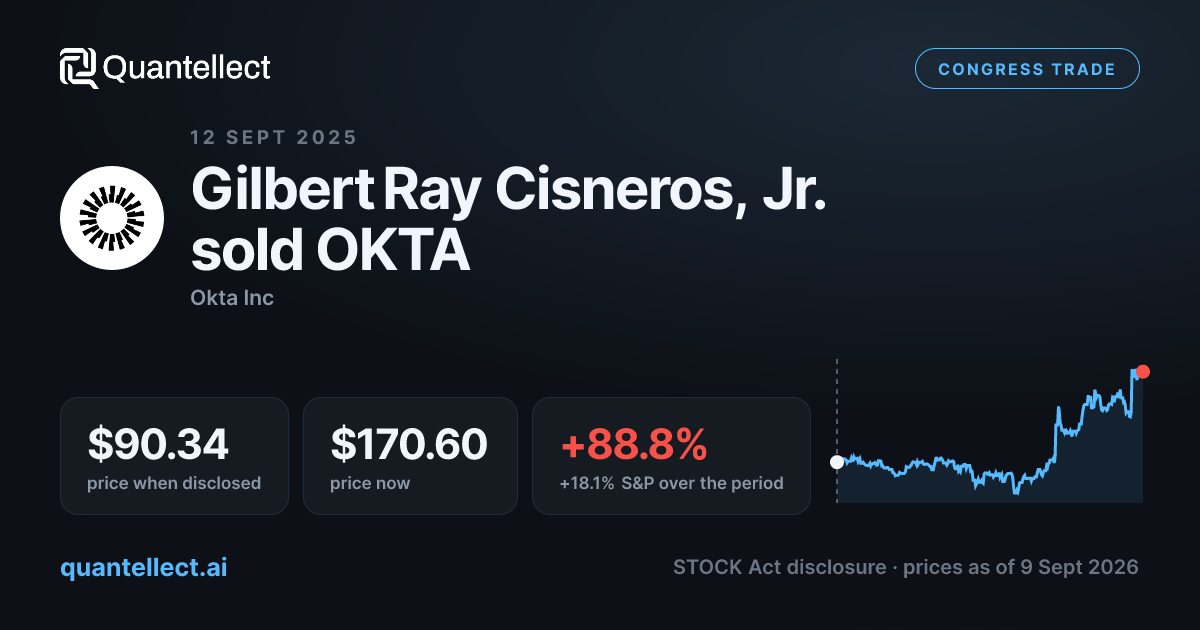Click the red chart endpoint dot

coord(1143,372)
